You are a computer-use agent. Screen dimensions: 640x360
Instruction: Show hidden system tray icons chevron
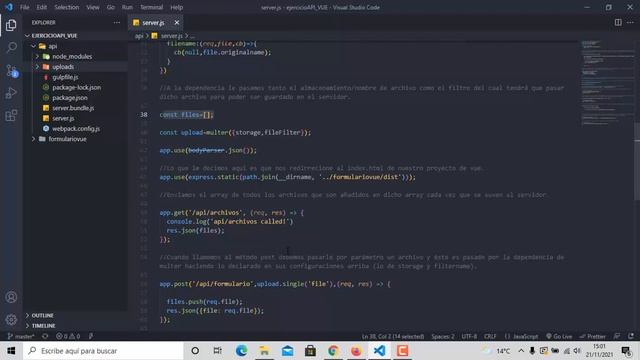tap(521, 351)
